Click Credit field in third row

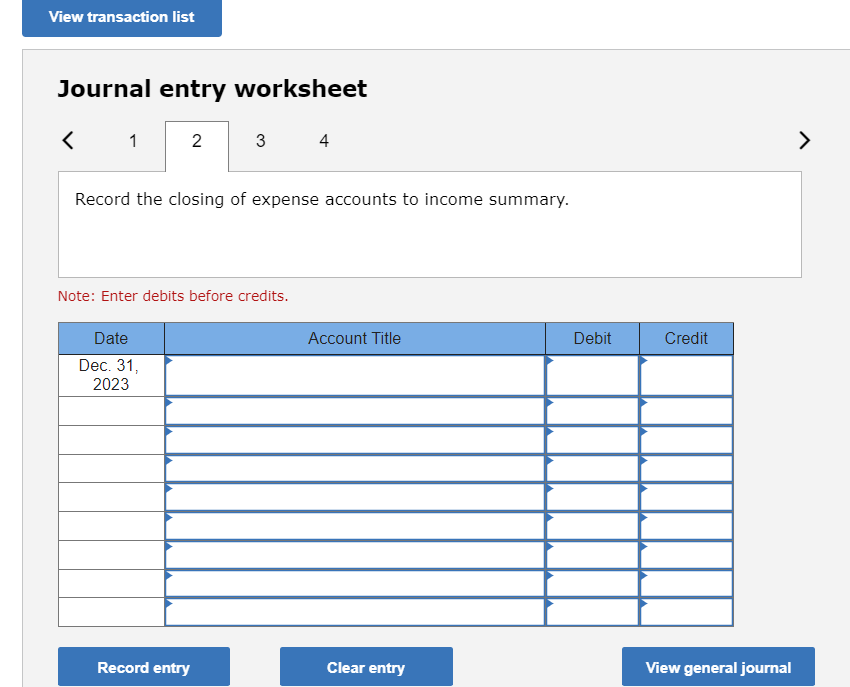tap(686, 440)
